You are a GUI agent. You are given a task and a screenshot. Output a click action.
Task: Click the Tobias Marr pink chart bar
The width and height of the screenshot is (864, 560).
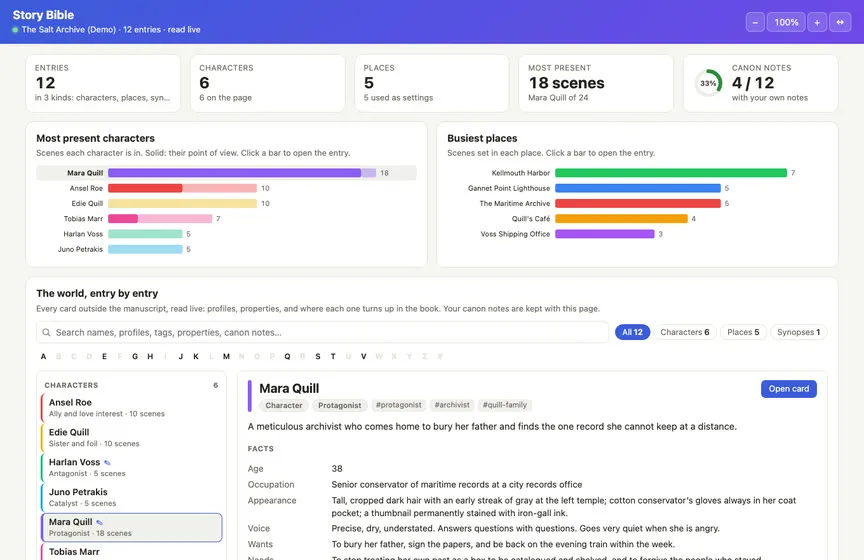point(160,219)
